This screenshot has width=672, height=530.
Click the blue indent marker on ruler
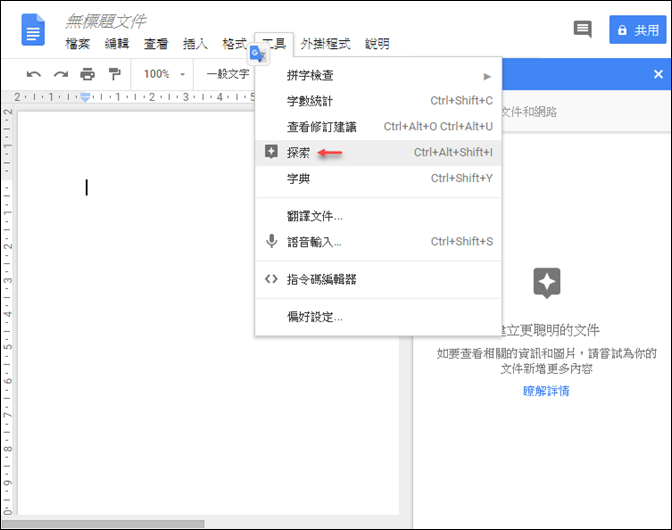pos(85,97)
